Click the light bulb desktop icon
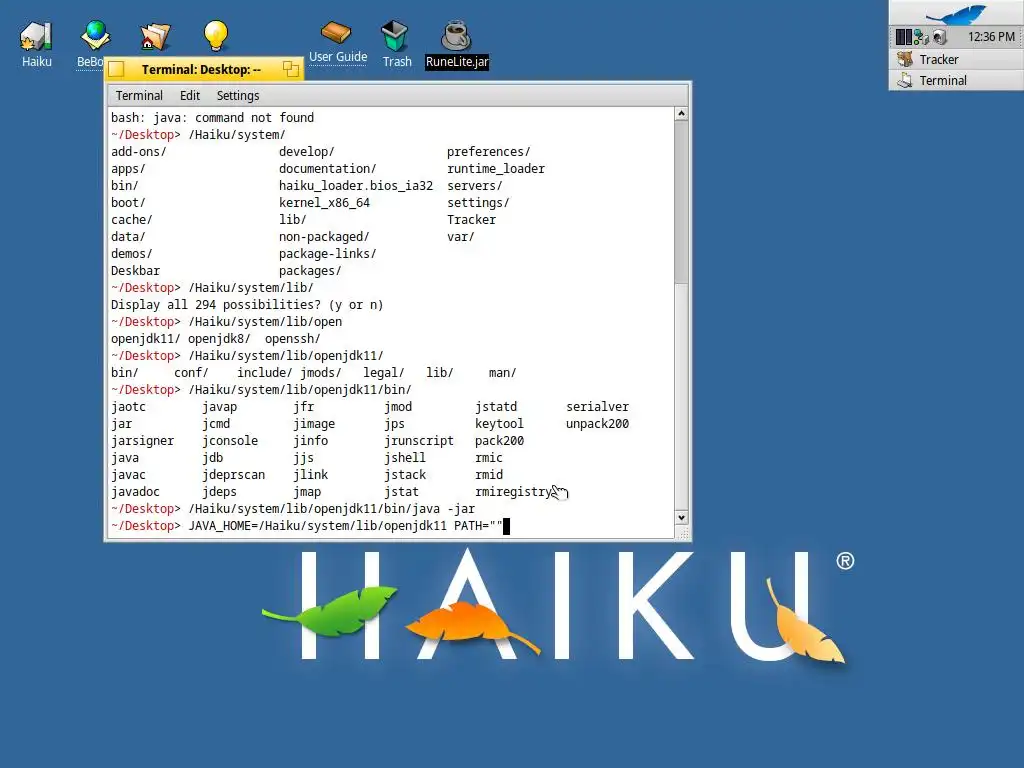Image resolution: width=1024 pixels, height=768 pixels. [216, 35]
